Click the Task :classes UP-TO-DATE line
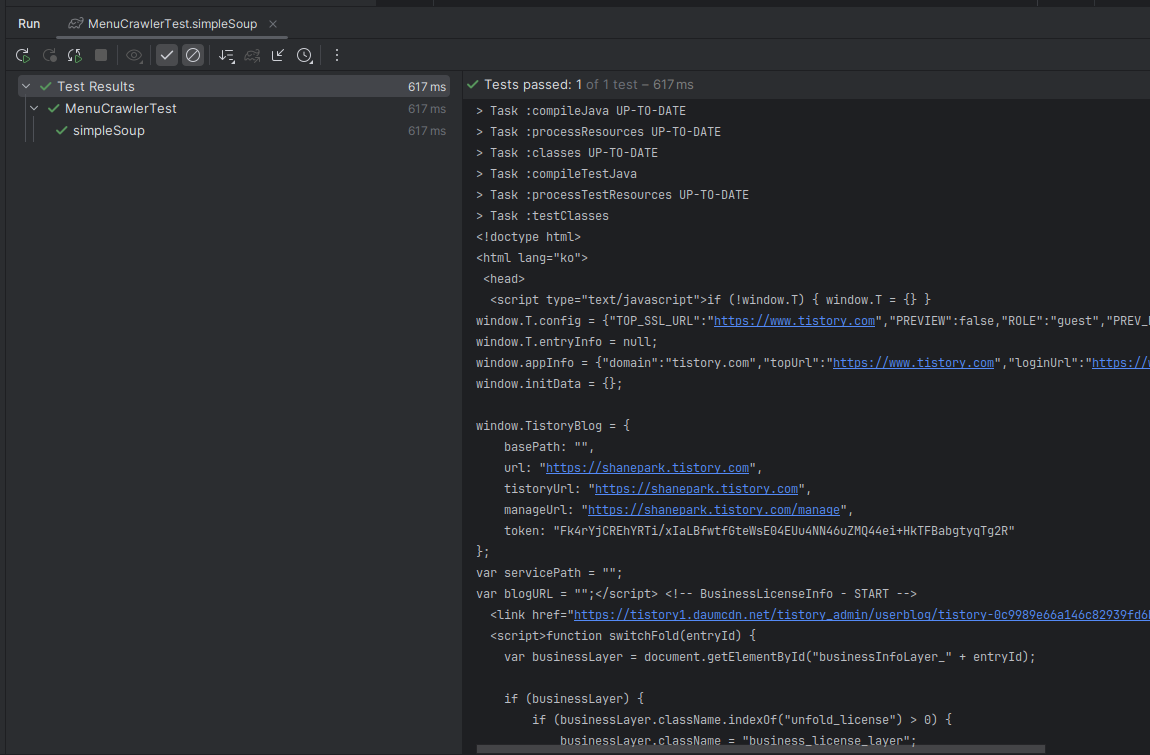The height and width of the screenshot is (755, 1150). click(567, 153)
